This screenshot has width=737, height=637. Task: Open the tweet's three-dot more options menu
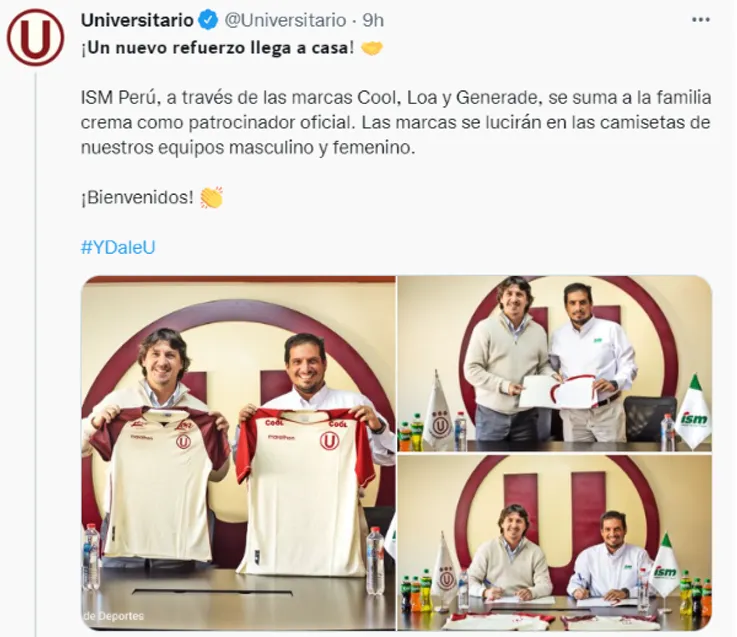point(700,20)
